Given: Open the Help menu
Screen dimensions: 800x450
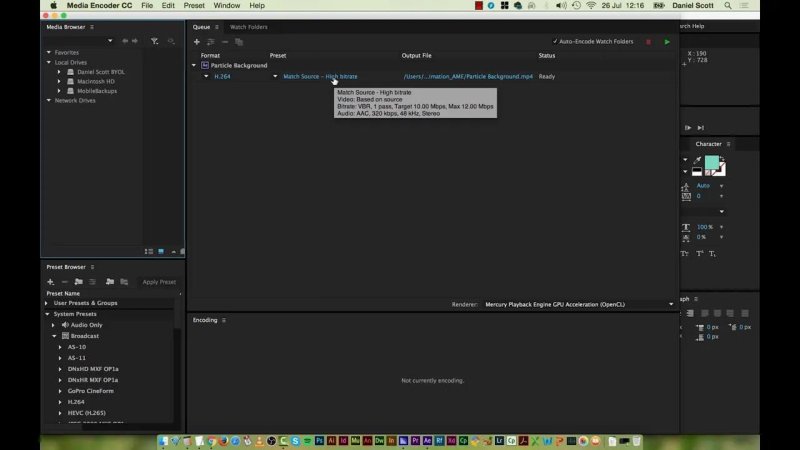Looking at the screenshot, I should (257, 6).
